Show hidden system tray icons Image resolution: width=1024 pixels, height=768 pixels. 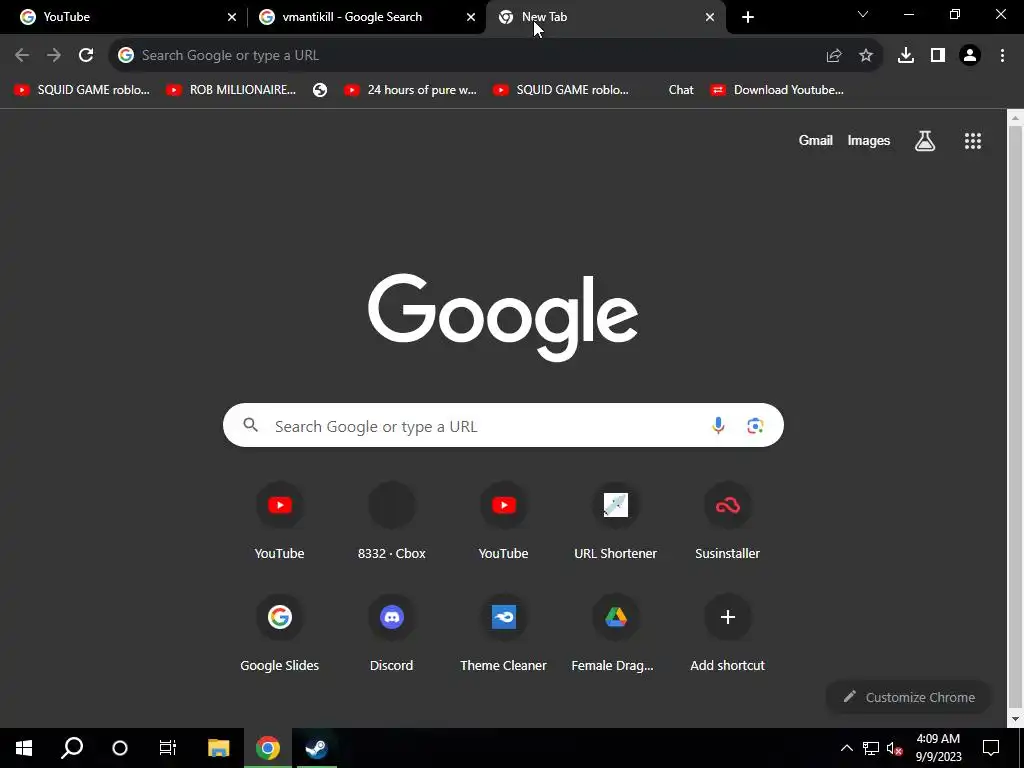[846, 748]
